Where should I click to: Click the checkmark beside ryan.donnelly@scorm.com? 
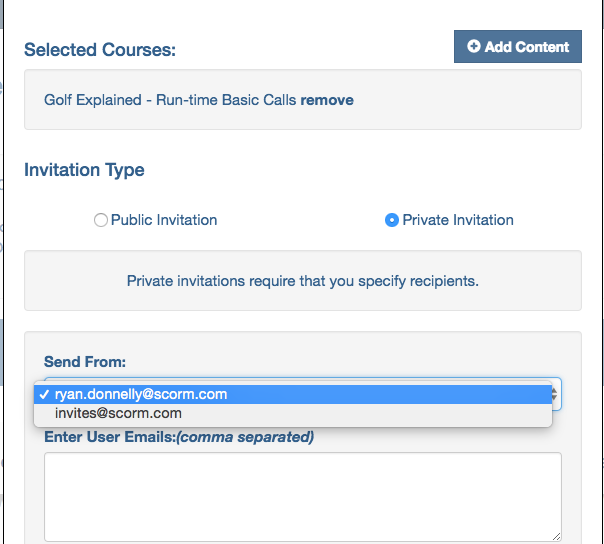[x=45, y=394]
